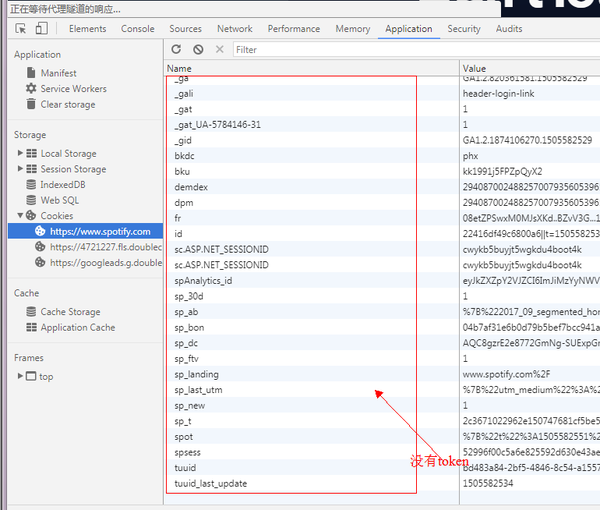Activate the inspect element picker icon

point(20,29)
